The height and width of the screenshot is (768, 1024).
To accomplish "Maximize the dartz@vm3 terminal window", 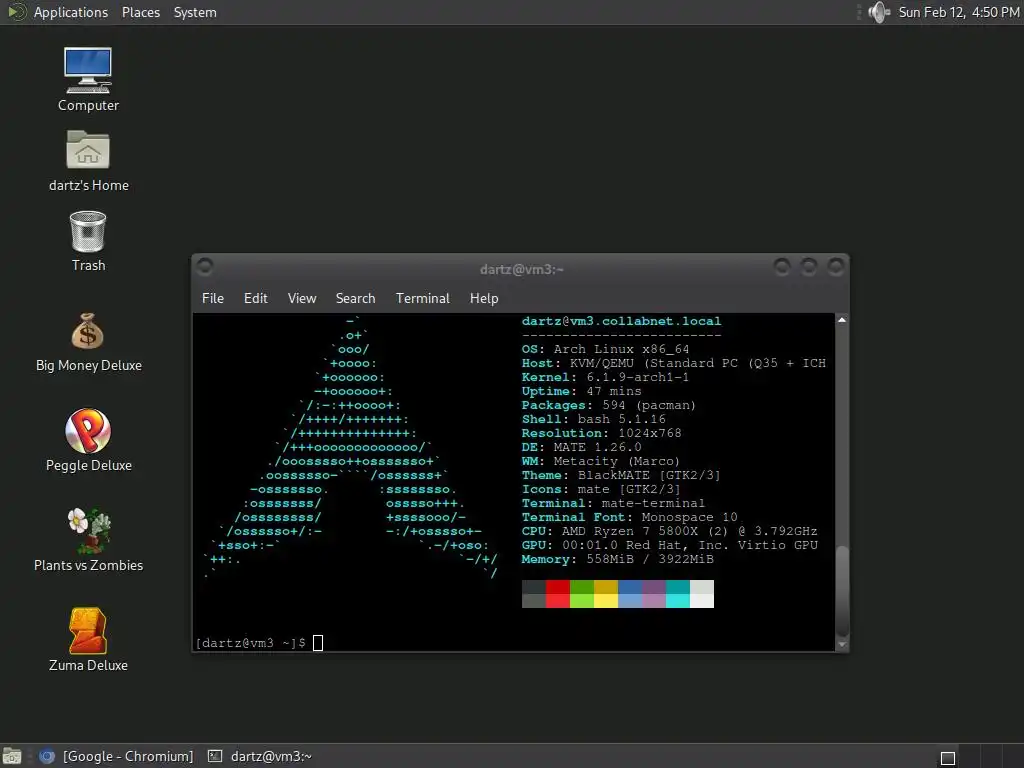I will click(808, 266).
